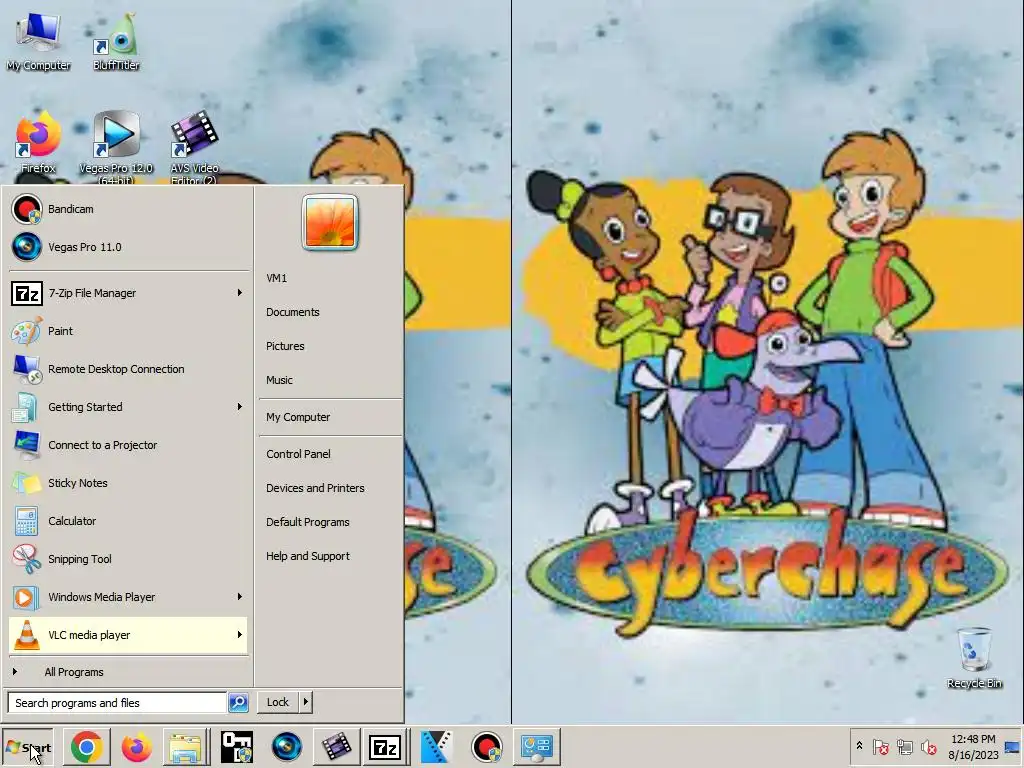Viewport: 1024px width, 768px height.
Task: Open Bandicam from Start menu
Action: tap(128, 209)
